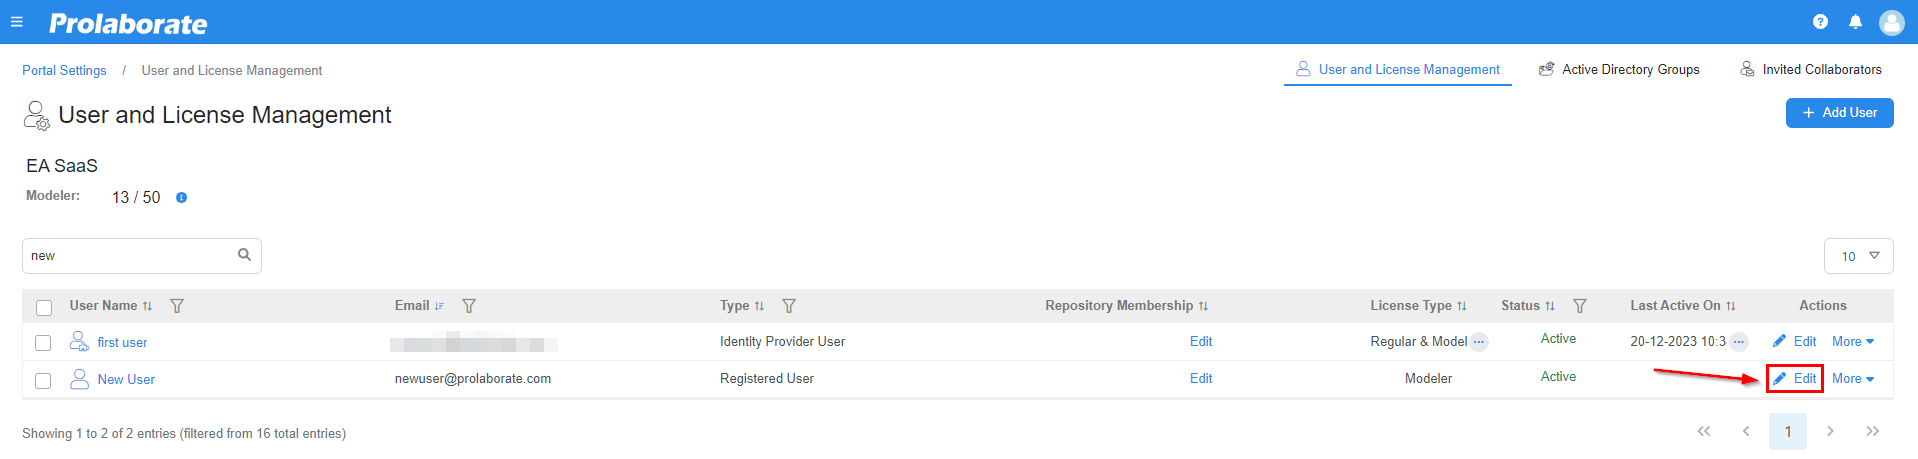
Task: Click New User's person icon
Action: pos(79,379)
